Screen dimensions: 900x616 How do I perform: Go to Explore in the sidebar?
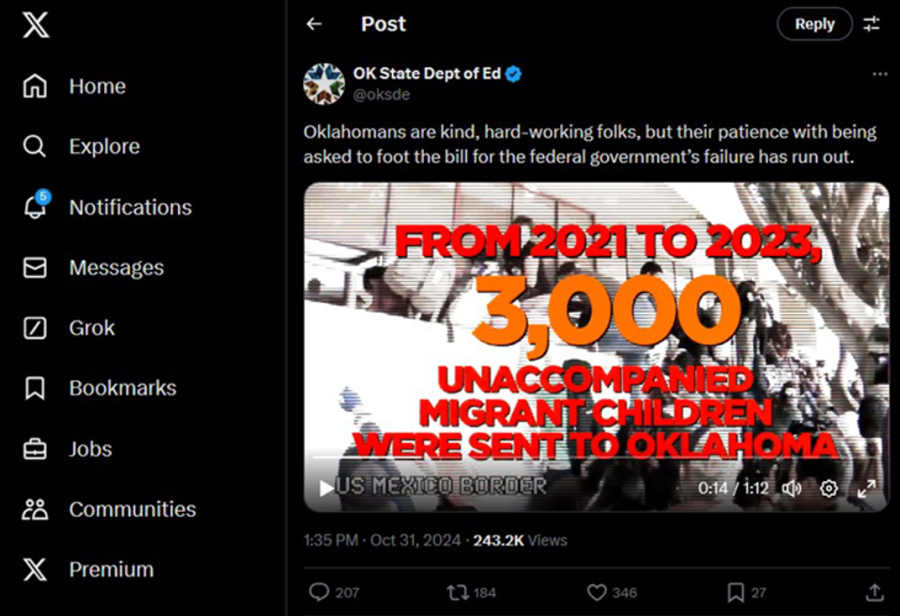(x=104, y=147)
